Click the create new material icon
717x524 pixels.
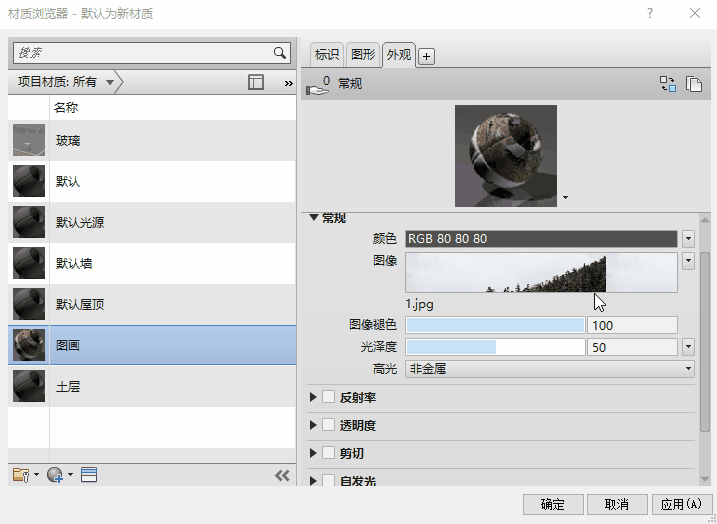coord(55,475)
